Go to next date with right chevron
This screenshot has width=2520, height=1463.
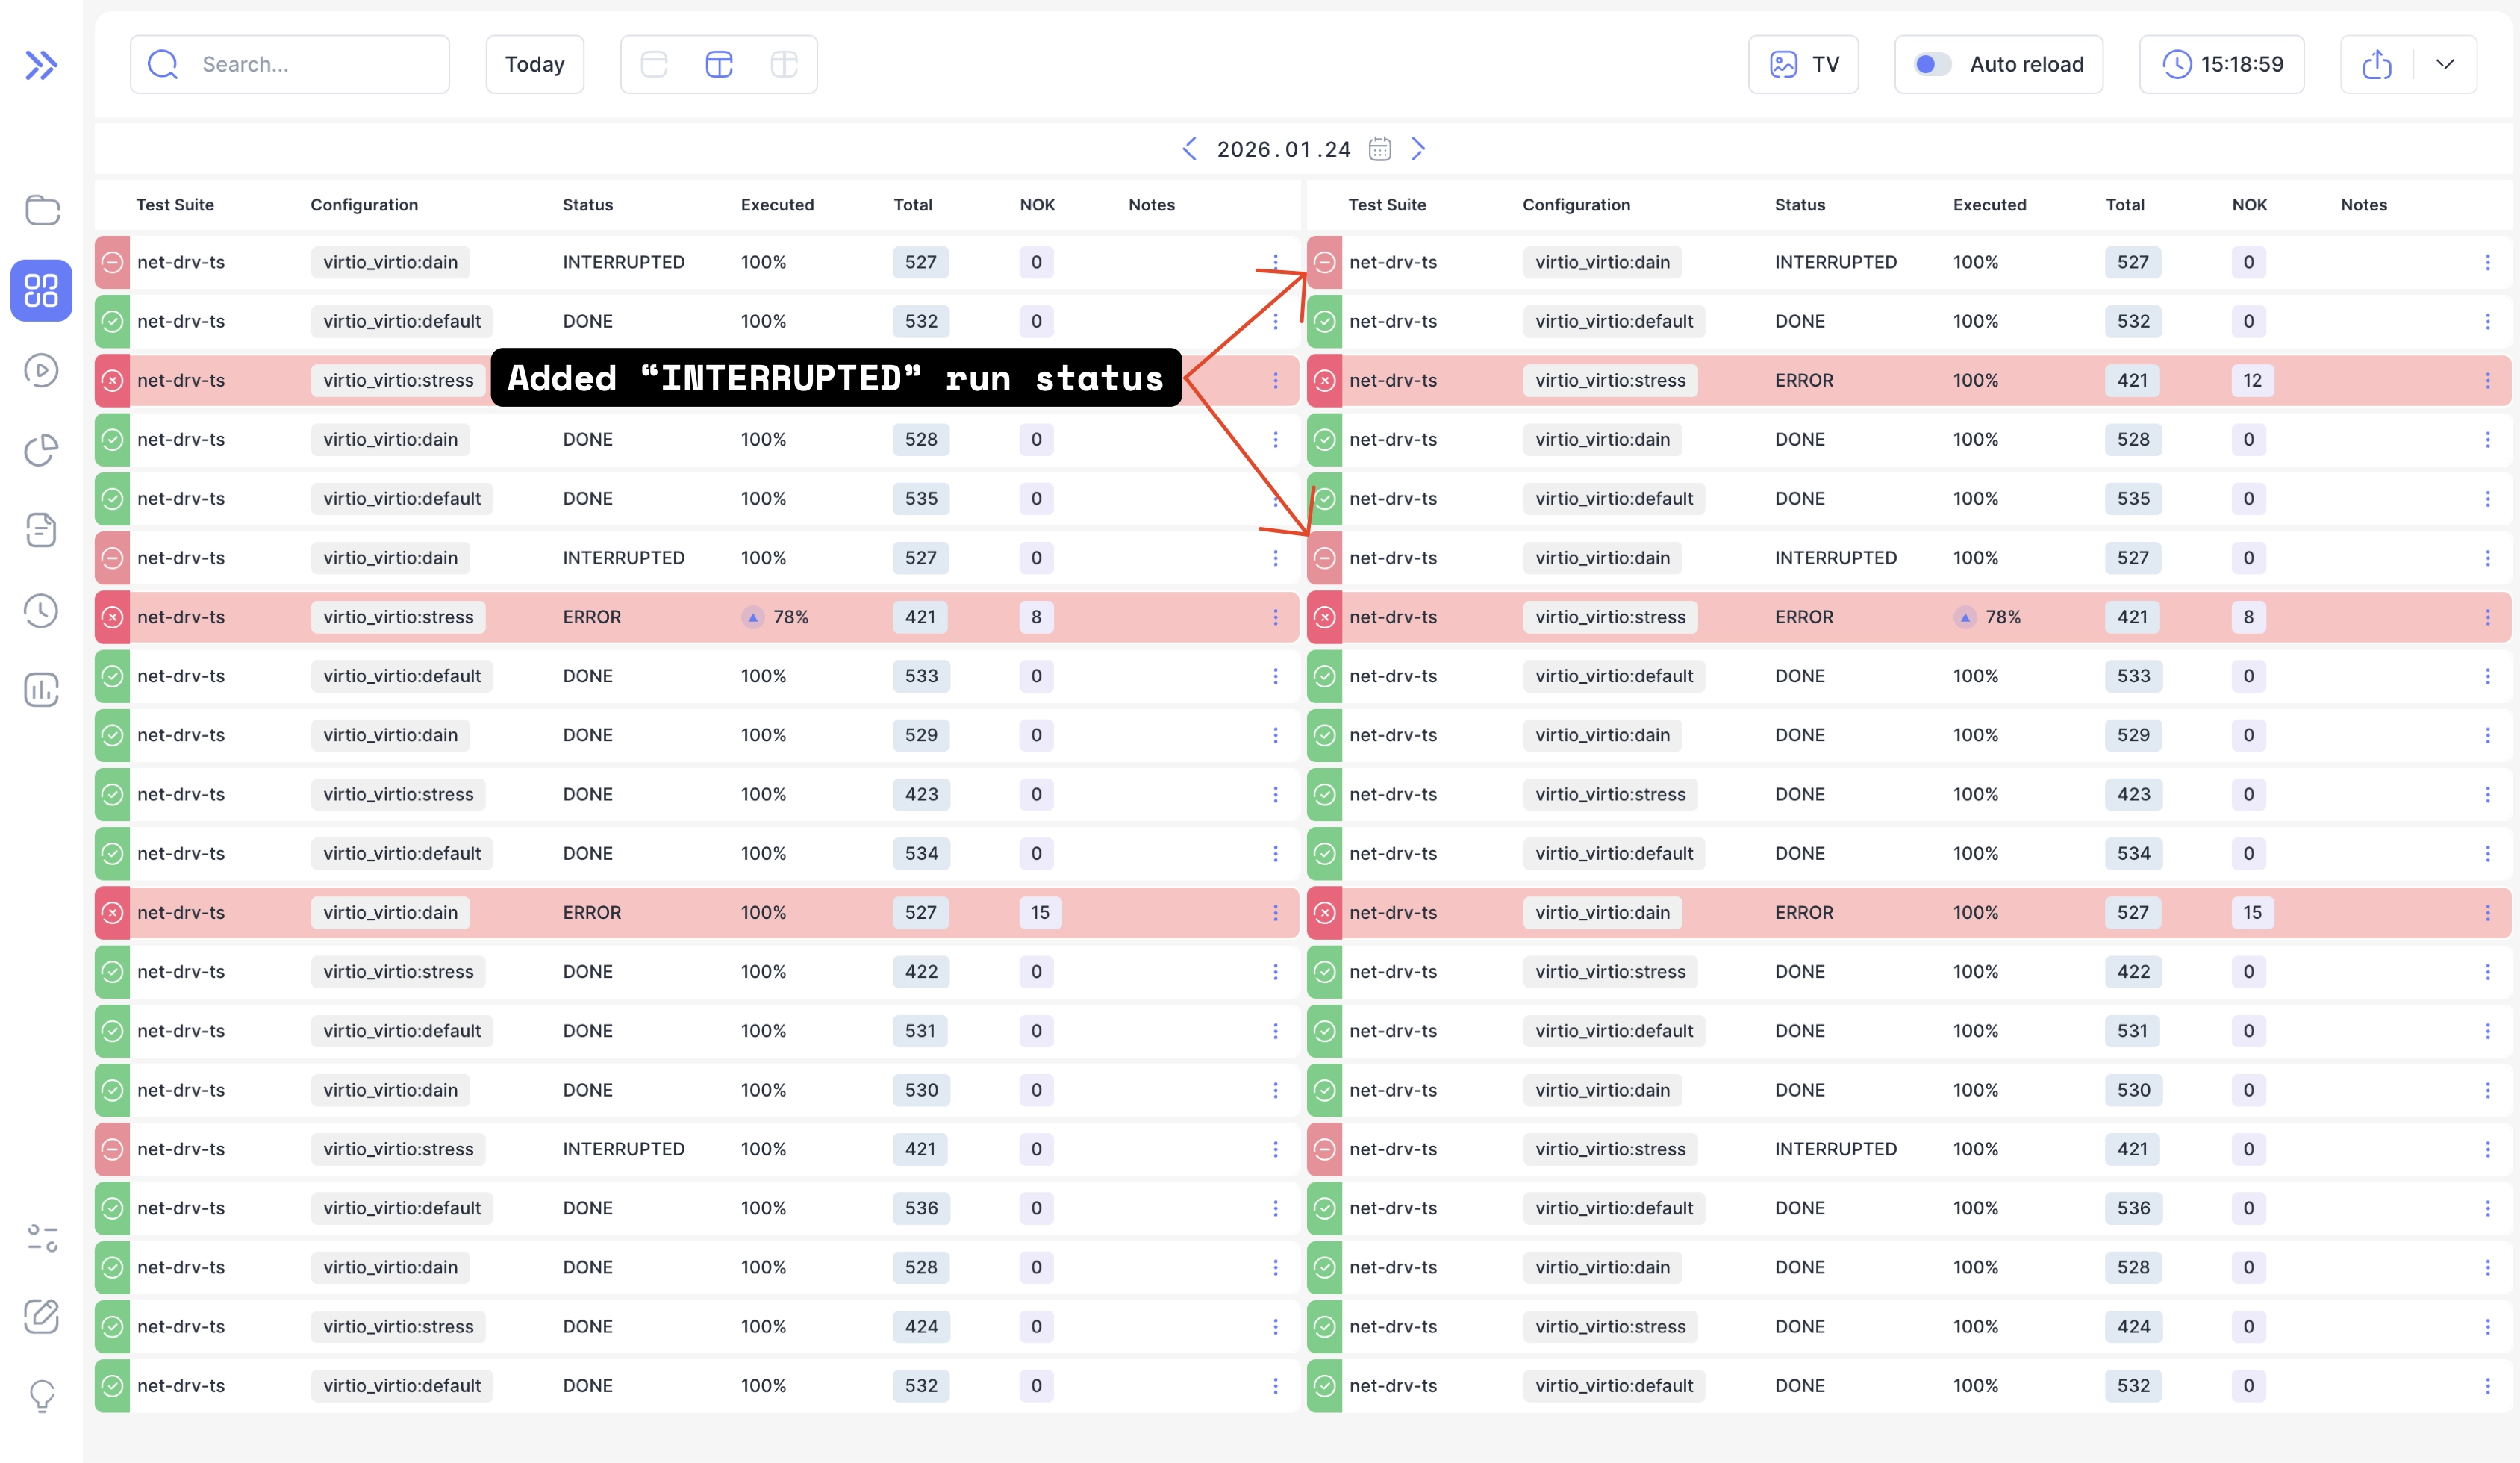pyautogui.click(x=1418, y=149)
